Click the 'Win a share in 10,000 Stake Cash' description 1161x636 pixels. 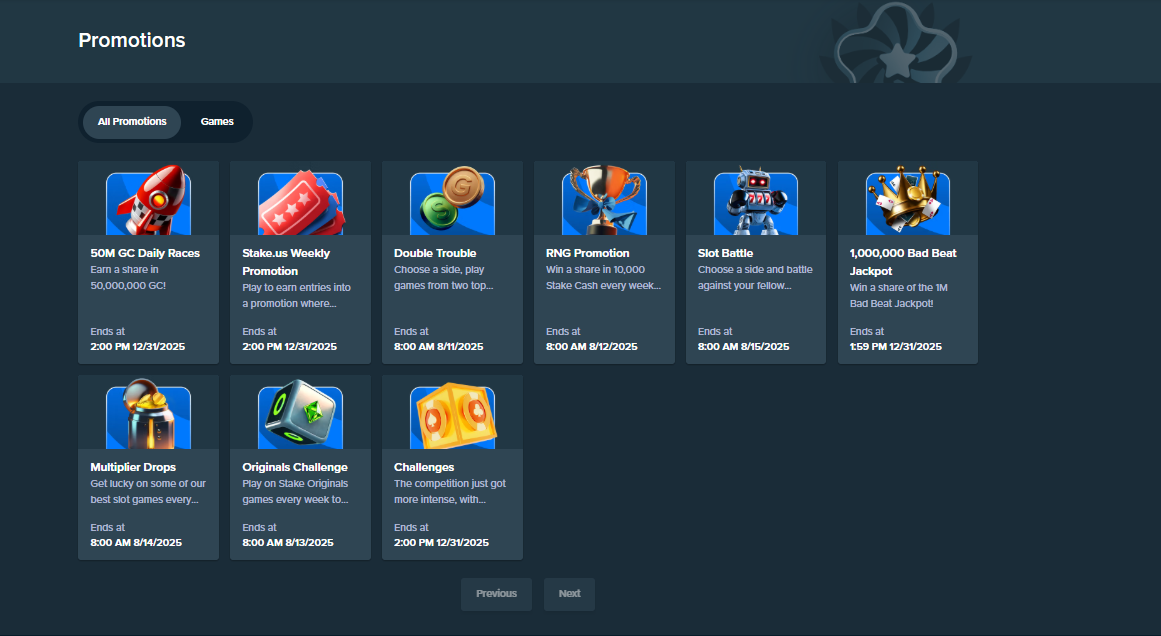pos(603,278)
